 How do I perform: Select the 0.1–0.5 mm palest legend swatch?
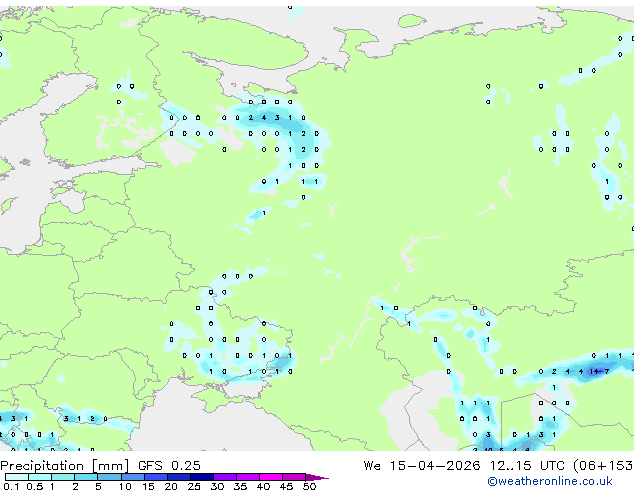coord(17,477)
